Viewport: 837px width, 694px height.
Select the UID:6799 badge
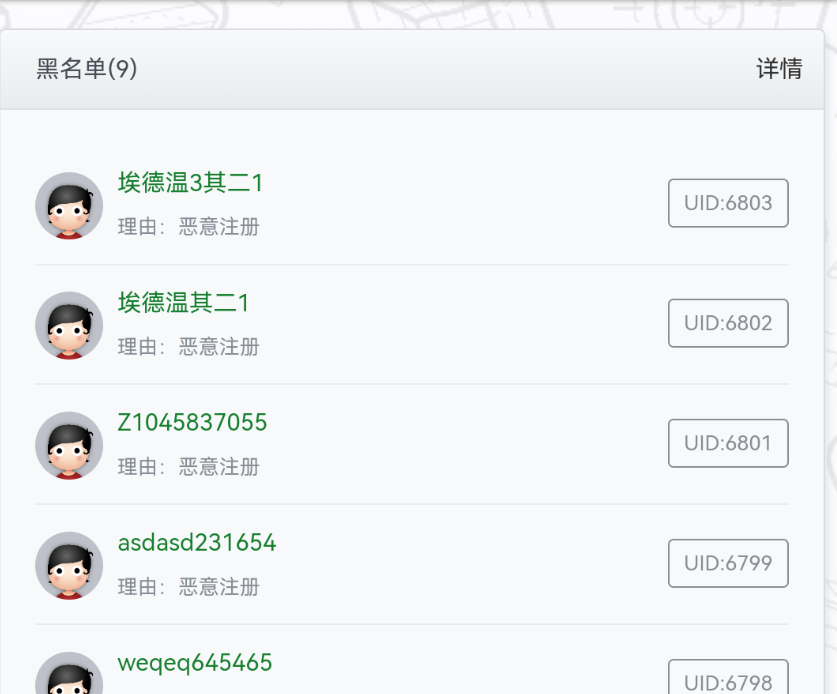pyautogui.click(x=728, y=563)
